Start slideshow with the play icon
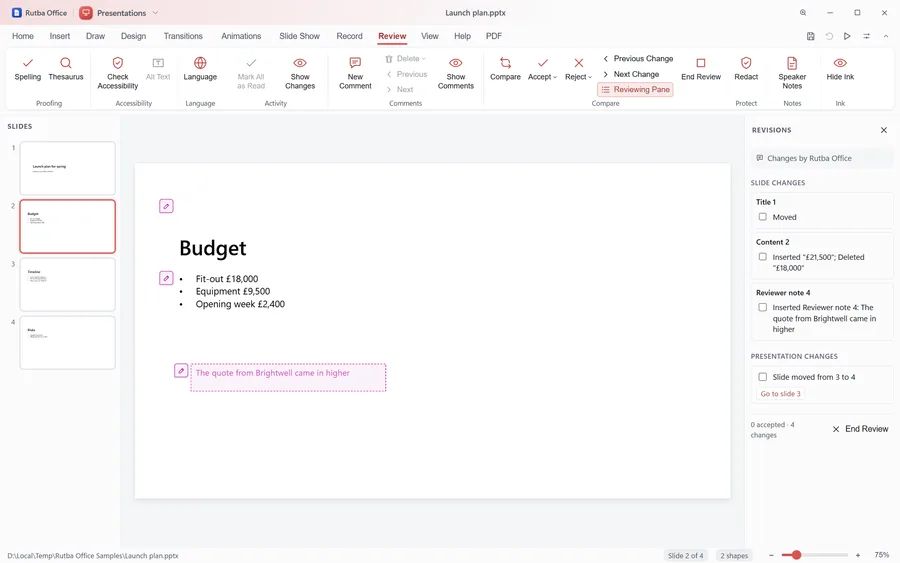The image size is (900, 563). pos(847,36)
